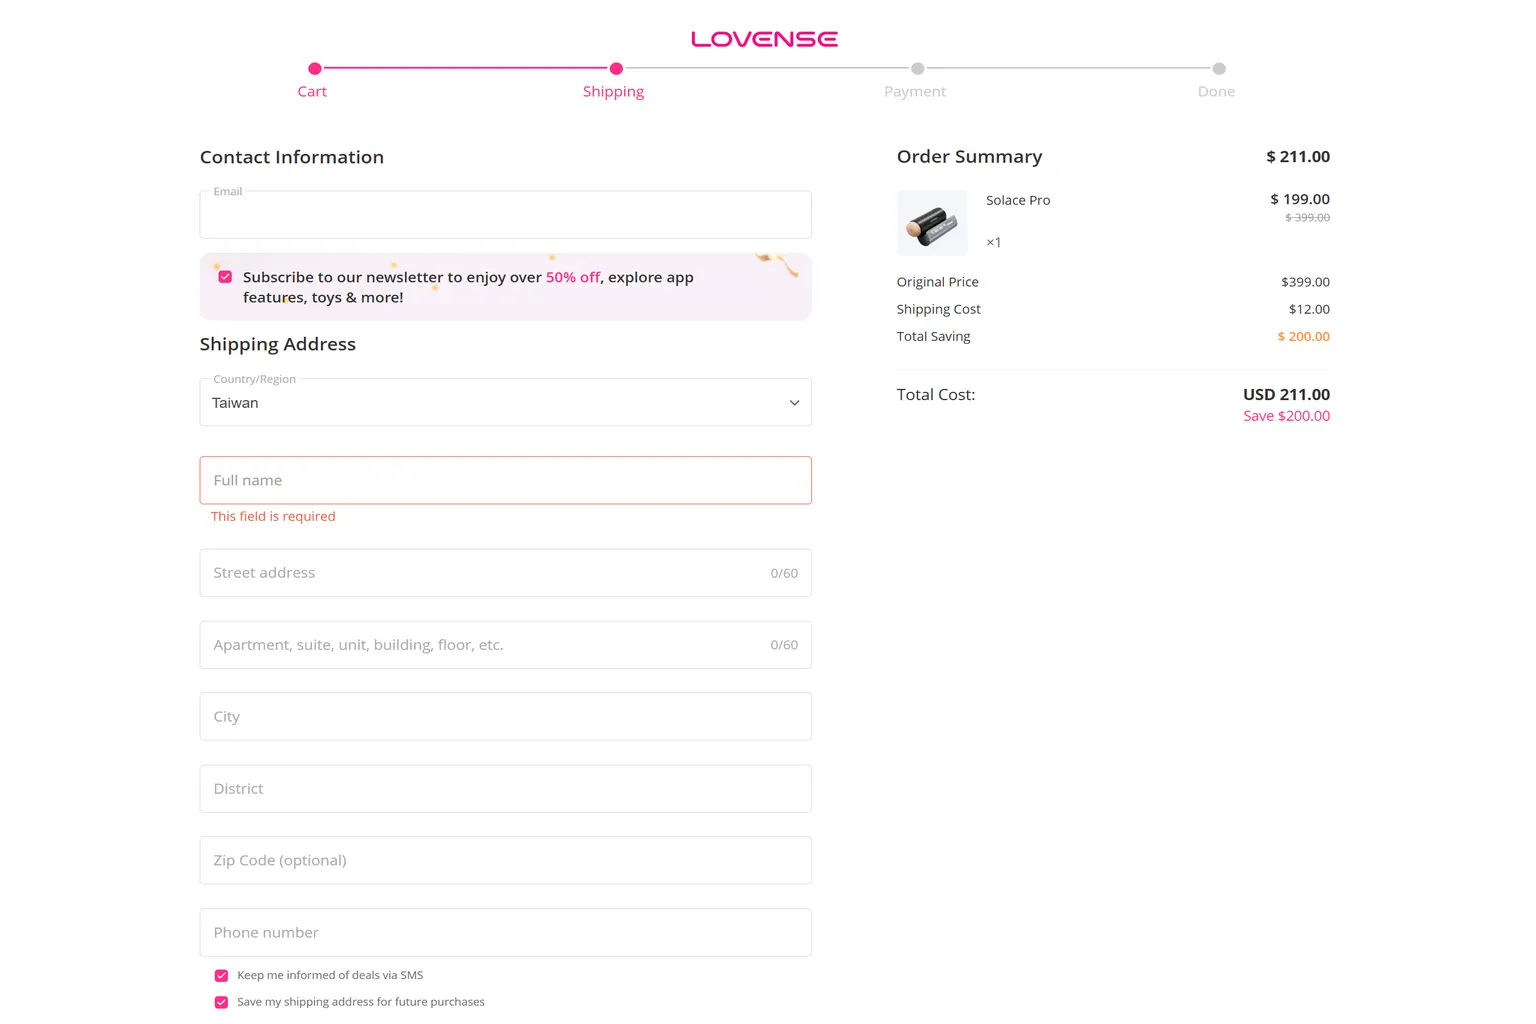Screen dimensions: 1536x1024
Task: Click the Payment progress dot
Action: coord(917,68)
